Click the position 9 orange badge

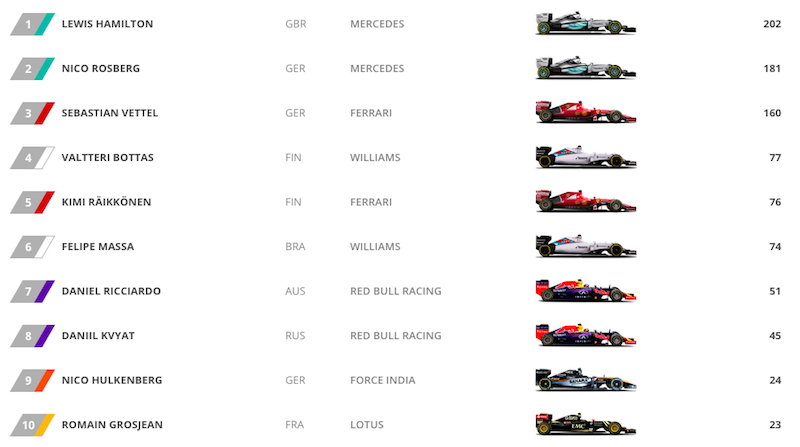[x=32, y=380]
